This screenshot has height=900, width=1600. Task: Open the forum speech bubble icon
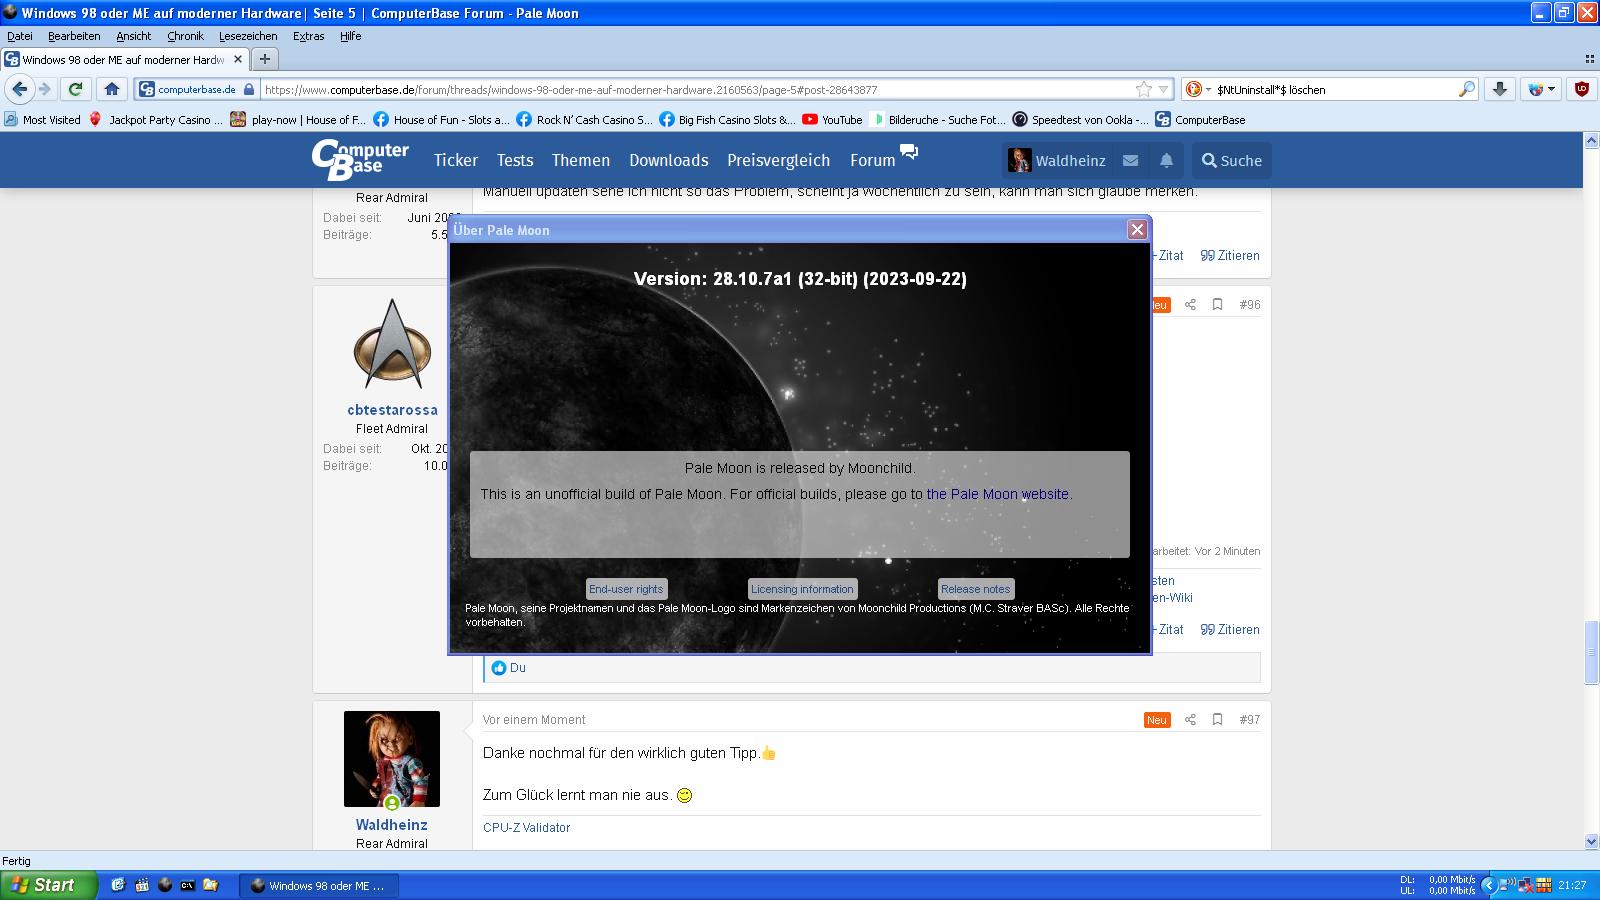tap(908, 152)
